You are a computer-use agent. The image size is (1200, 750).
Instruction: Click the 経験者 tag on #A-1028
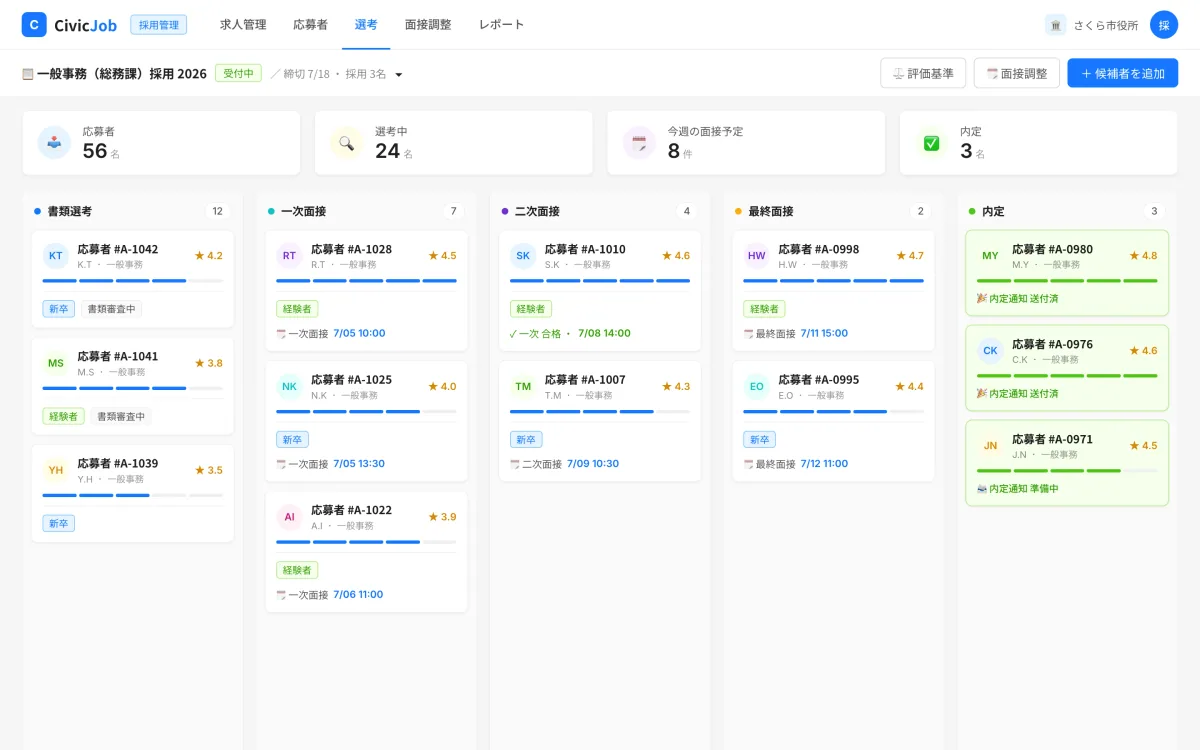pos(297,309)
